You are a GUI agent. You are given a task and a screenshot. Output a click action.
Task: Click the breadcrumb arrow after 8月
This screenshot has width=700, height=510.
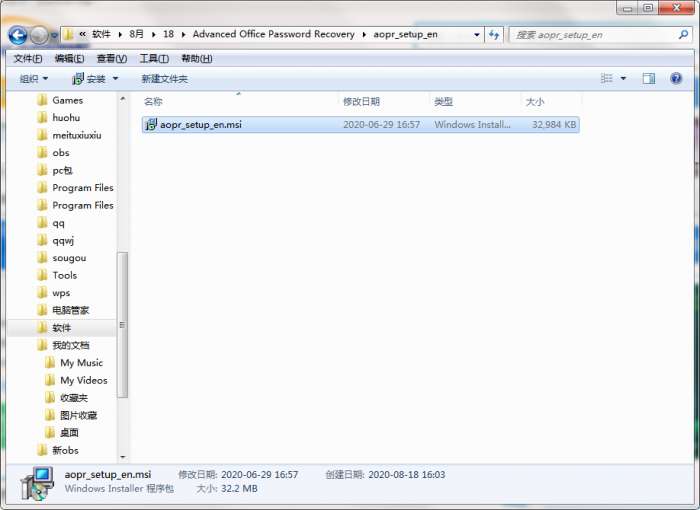click(x=154, y=35)
